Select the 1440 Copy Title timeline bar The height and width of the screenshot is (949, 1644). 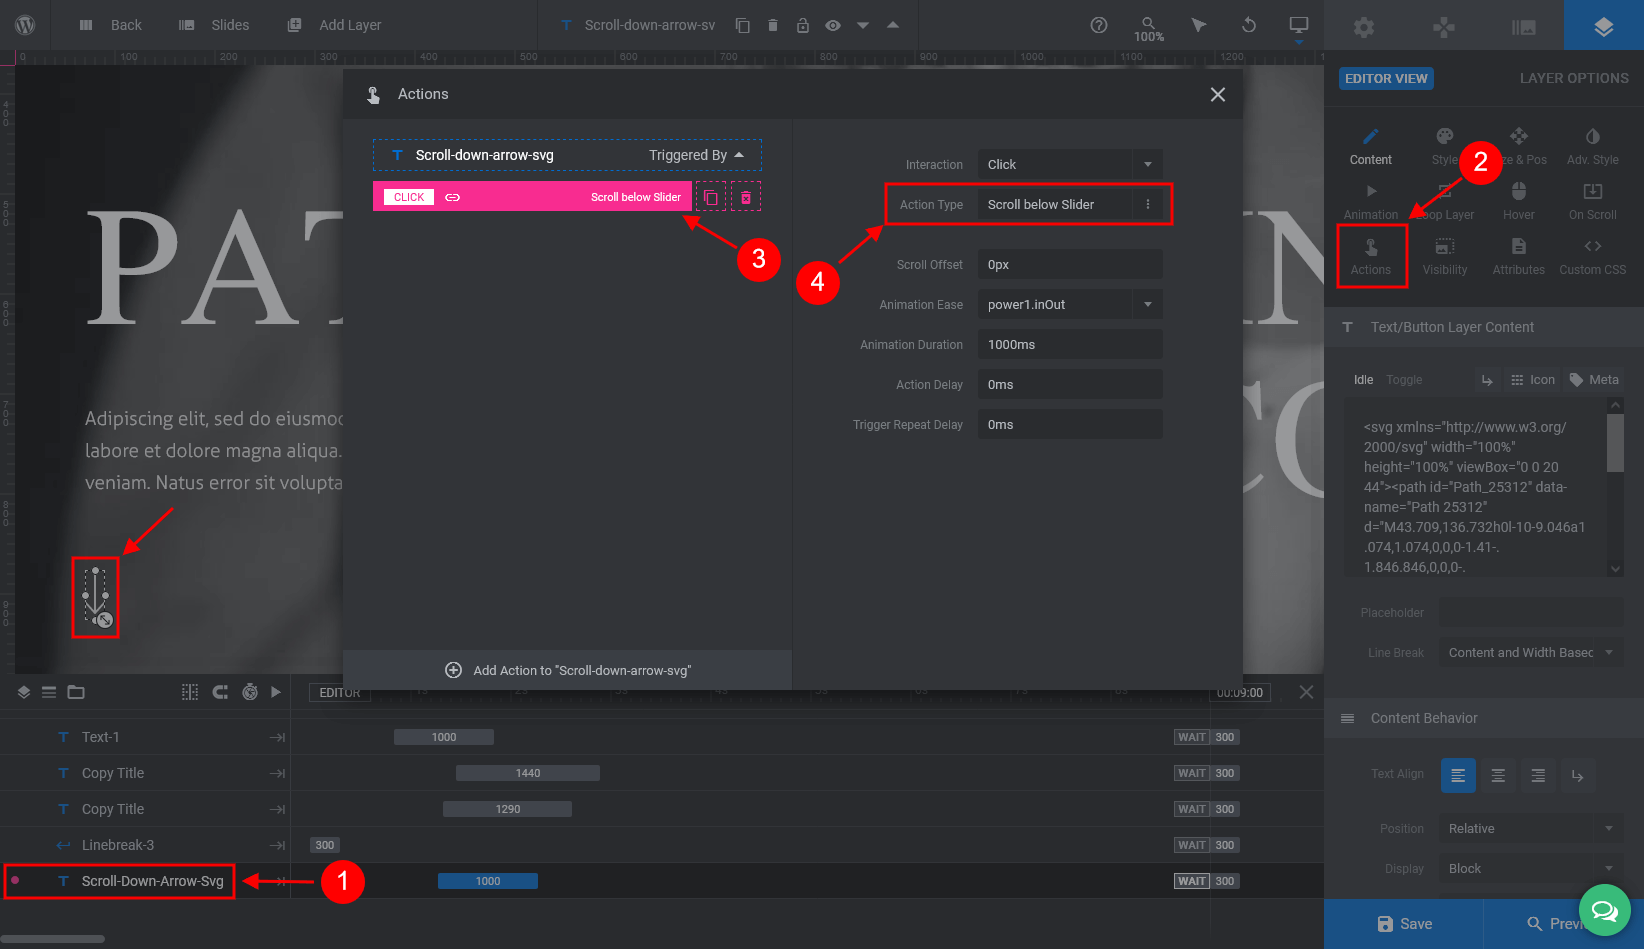click(528, 773)
